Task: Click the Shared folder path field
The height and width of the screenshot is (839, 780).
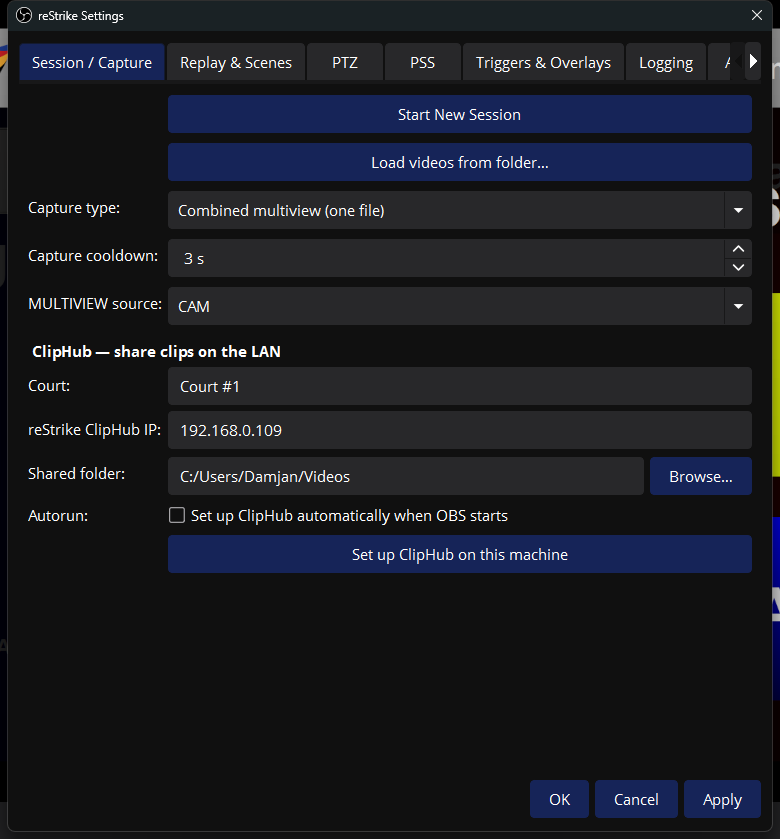Action: pos(406,476)
